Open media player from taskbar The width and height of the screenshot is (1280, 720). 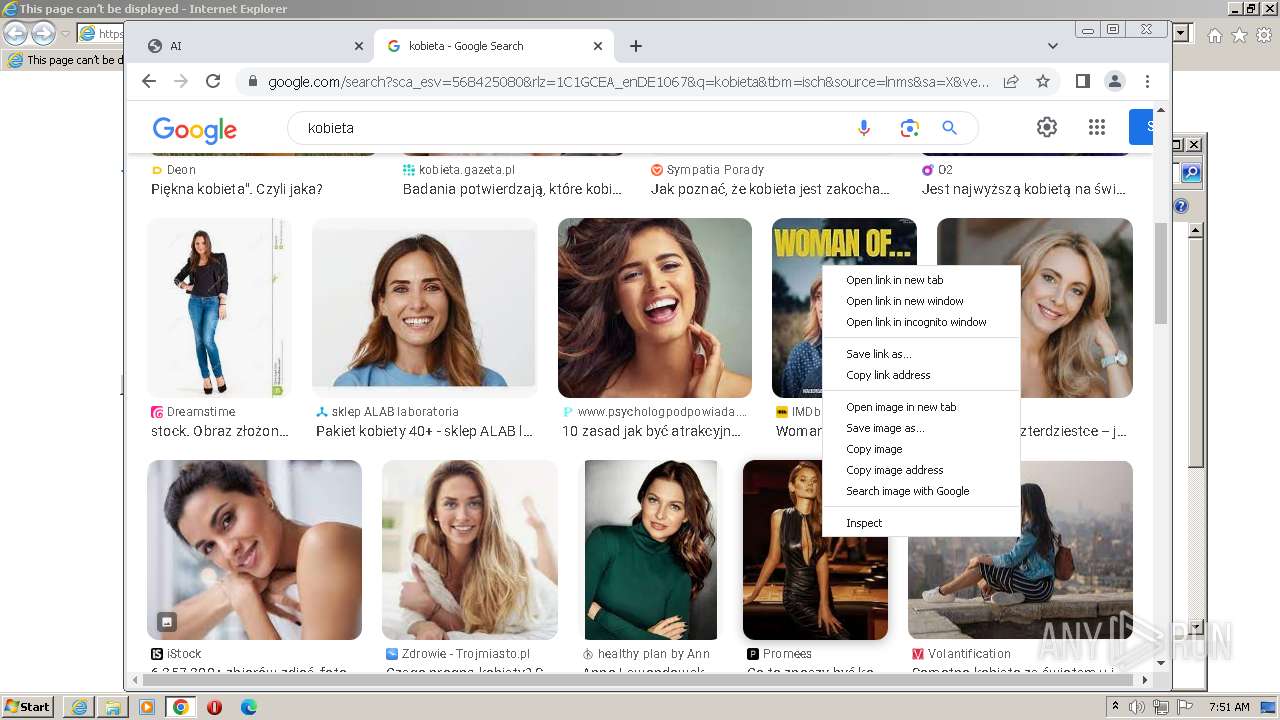[147, 707]
